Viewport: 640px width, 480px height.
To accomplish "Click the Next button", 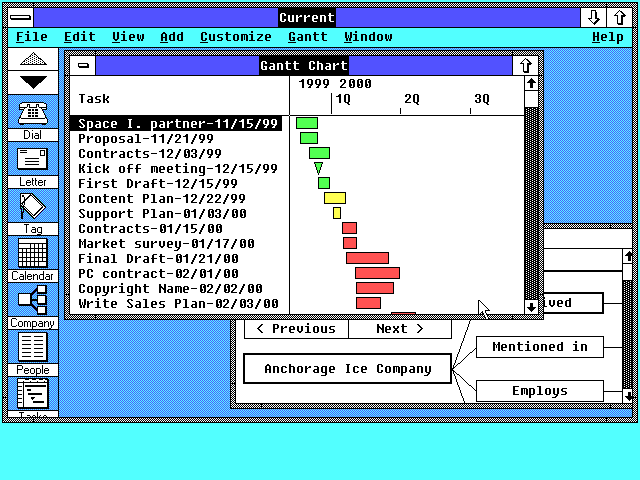I will [x=400, y=329].
